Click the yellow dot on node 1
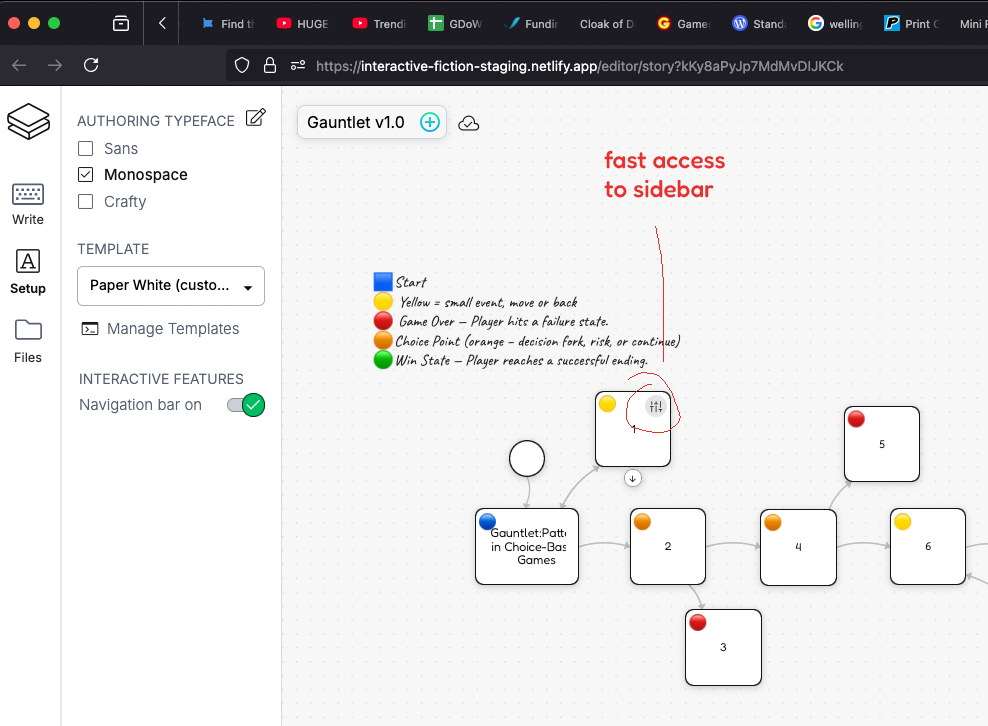 tap(607, 403)
